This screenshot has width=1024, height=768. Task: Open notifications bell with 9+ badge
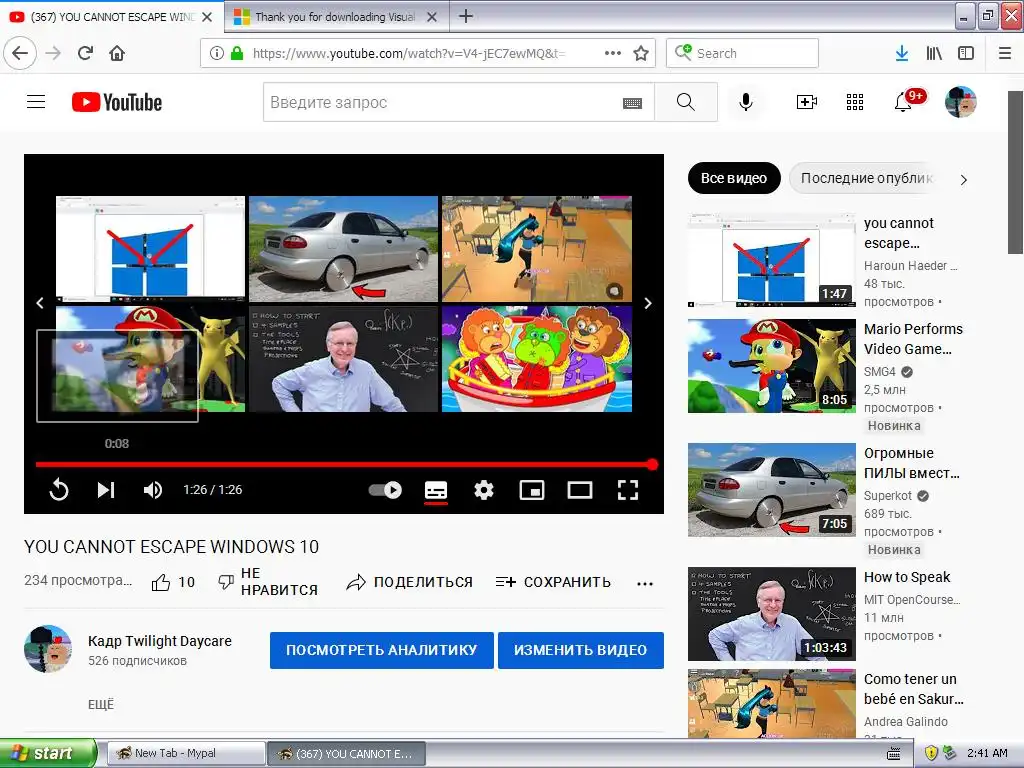coord(906,101)
